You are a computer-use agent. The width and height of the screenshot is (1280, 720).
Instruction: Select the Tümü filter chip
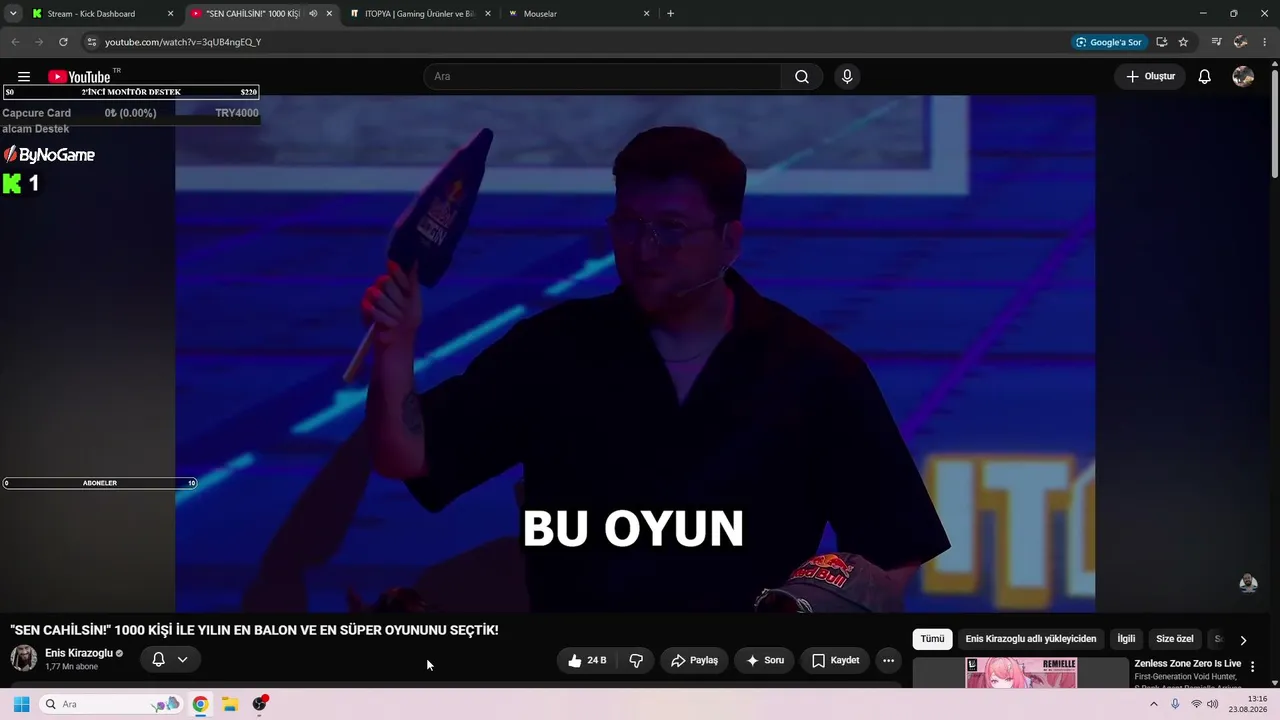[932, 639]
